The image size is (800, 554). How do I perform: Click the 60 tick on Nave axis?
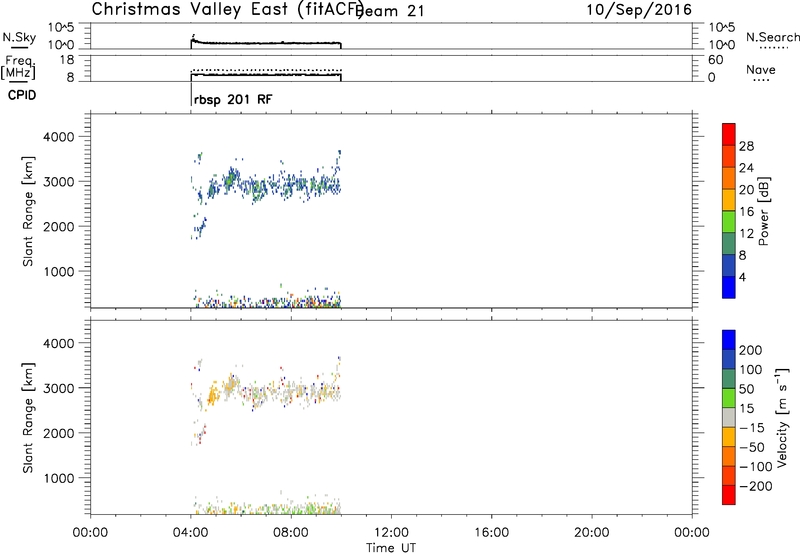715,60
